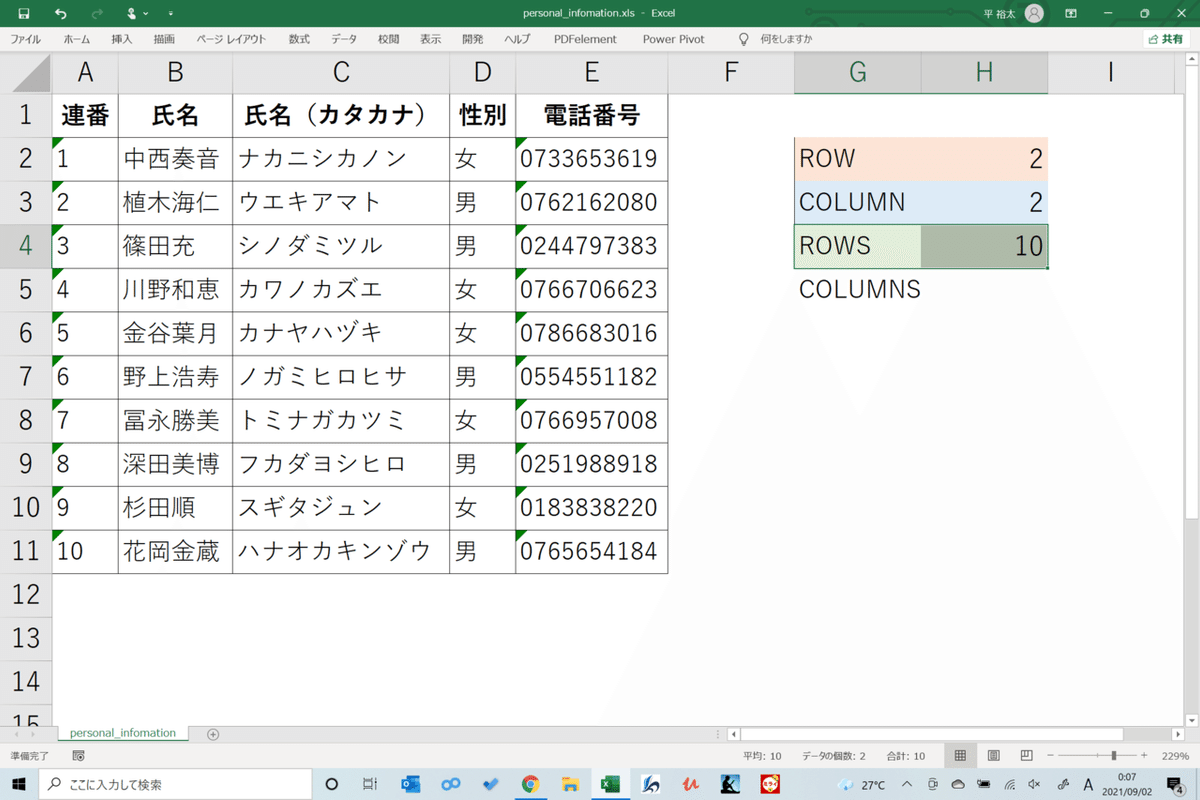Add a new sheet with plus button

pos(212,734)
